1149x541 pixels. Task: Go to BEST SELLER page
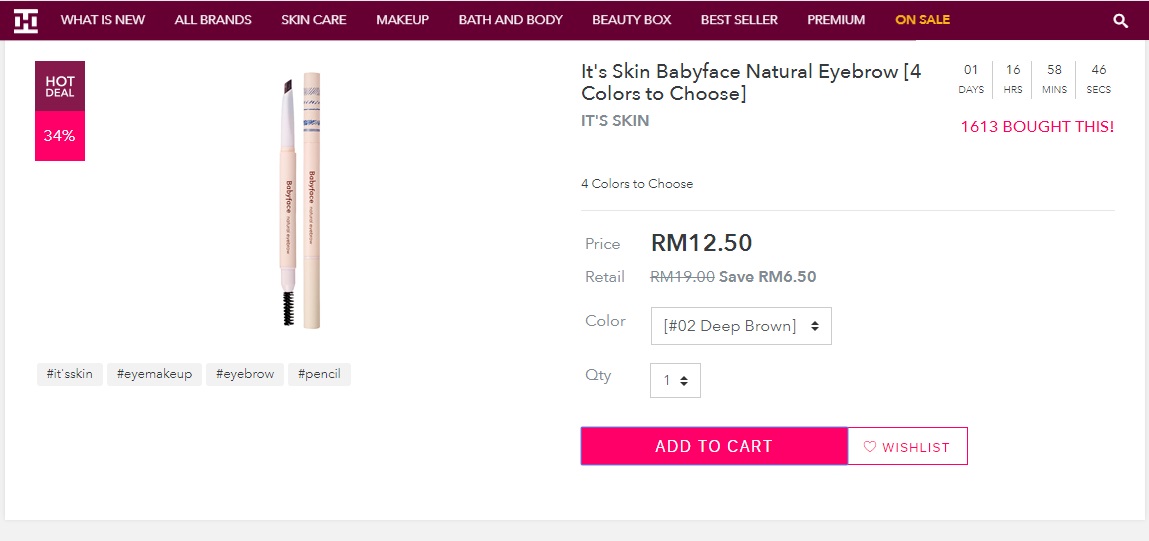[x=739, y=20]
